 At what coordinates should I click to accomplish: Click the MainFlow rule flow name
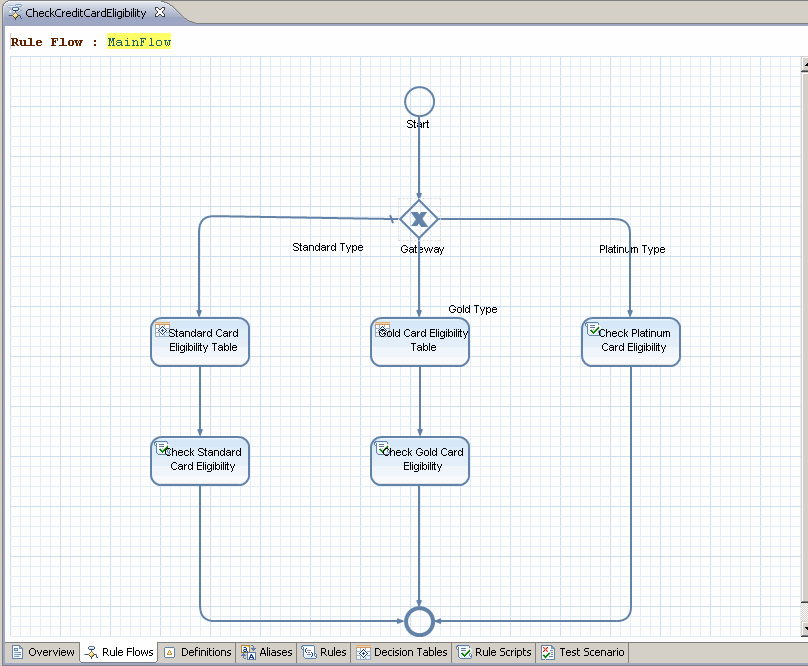pos(139,42)
